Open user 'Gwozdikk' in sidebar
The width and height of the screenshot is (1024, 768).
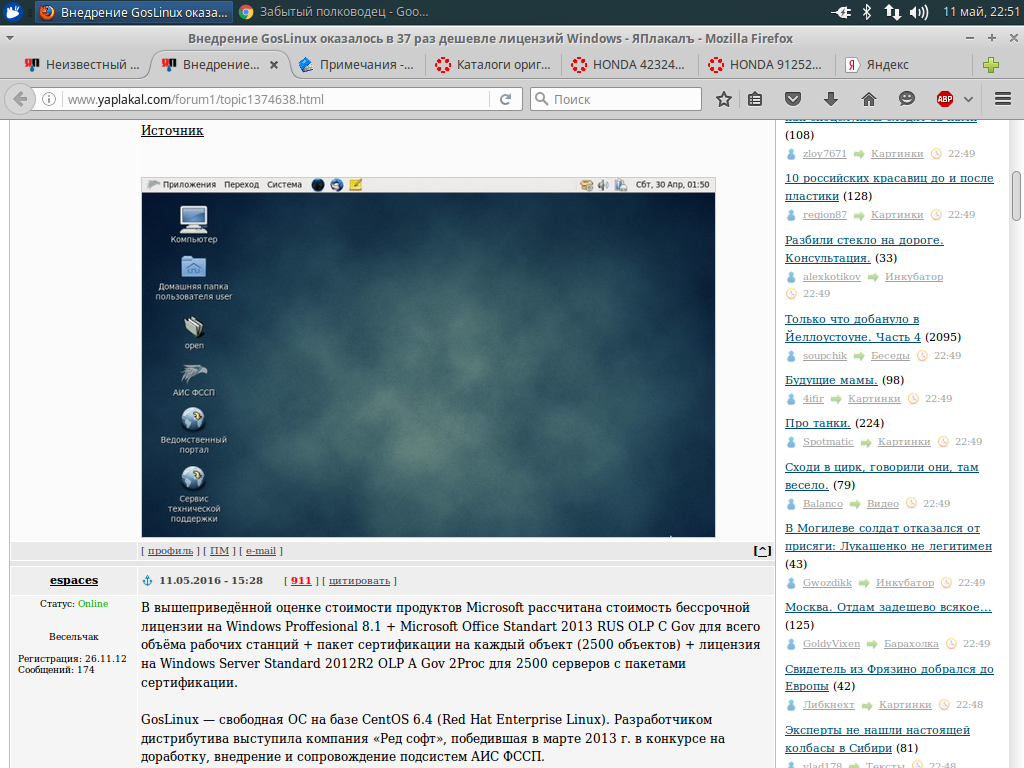(x=827, y=583)
